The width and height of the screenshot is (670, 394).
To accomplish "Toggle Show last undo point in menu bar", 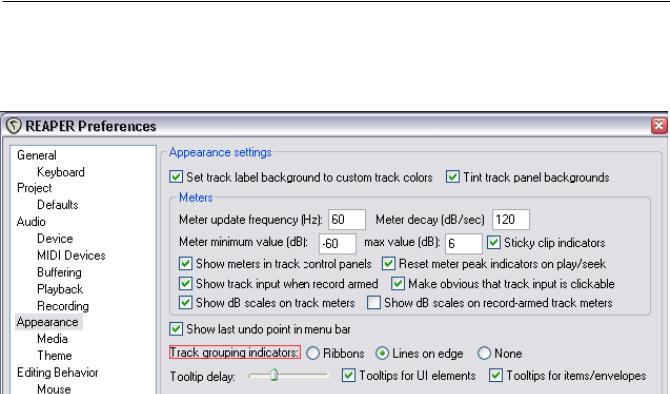I will (x=176, y=329).
